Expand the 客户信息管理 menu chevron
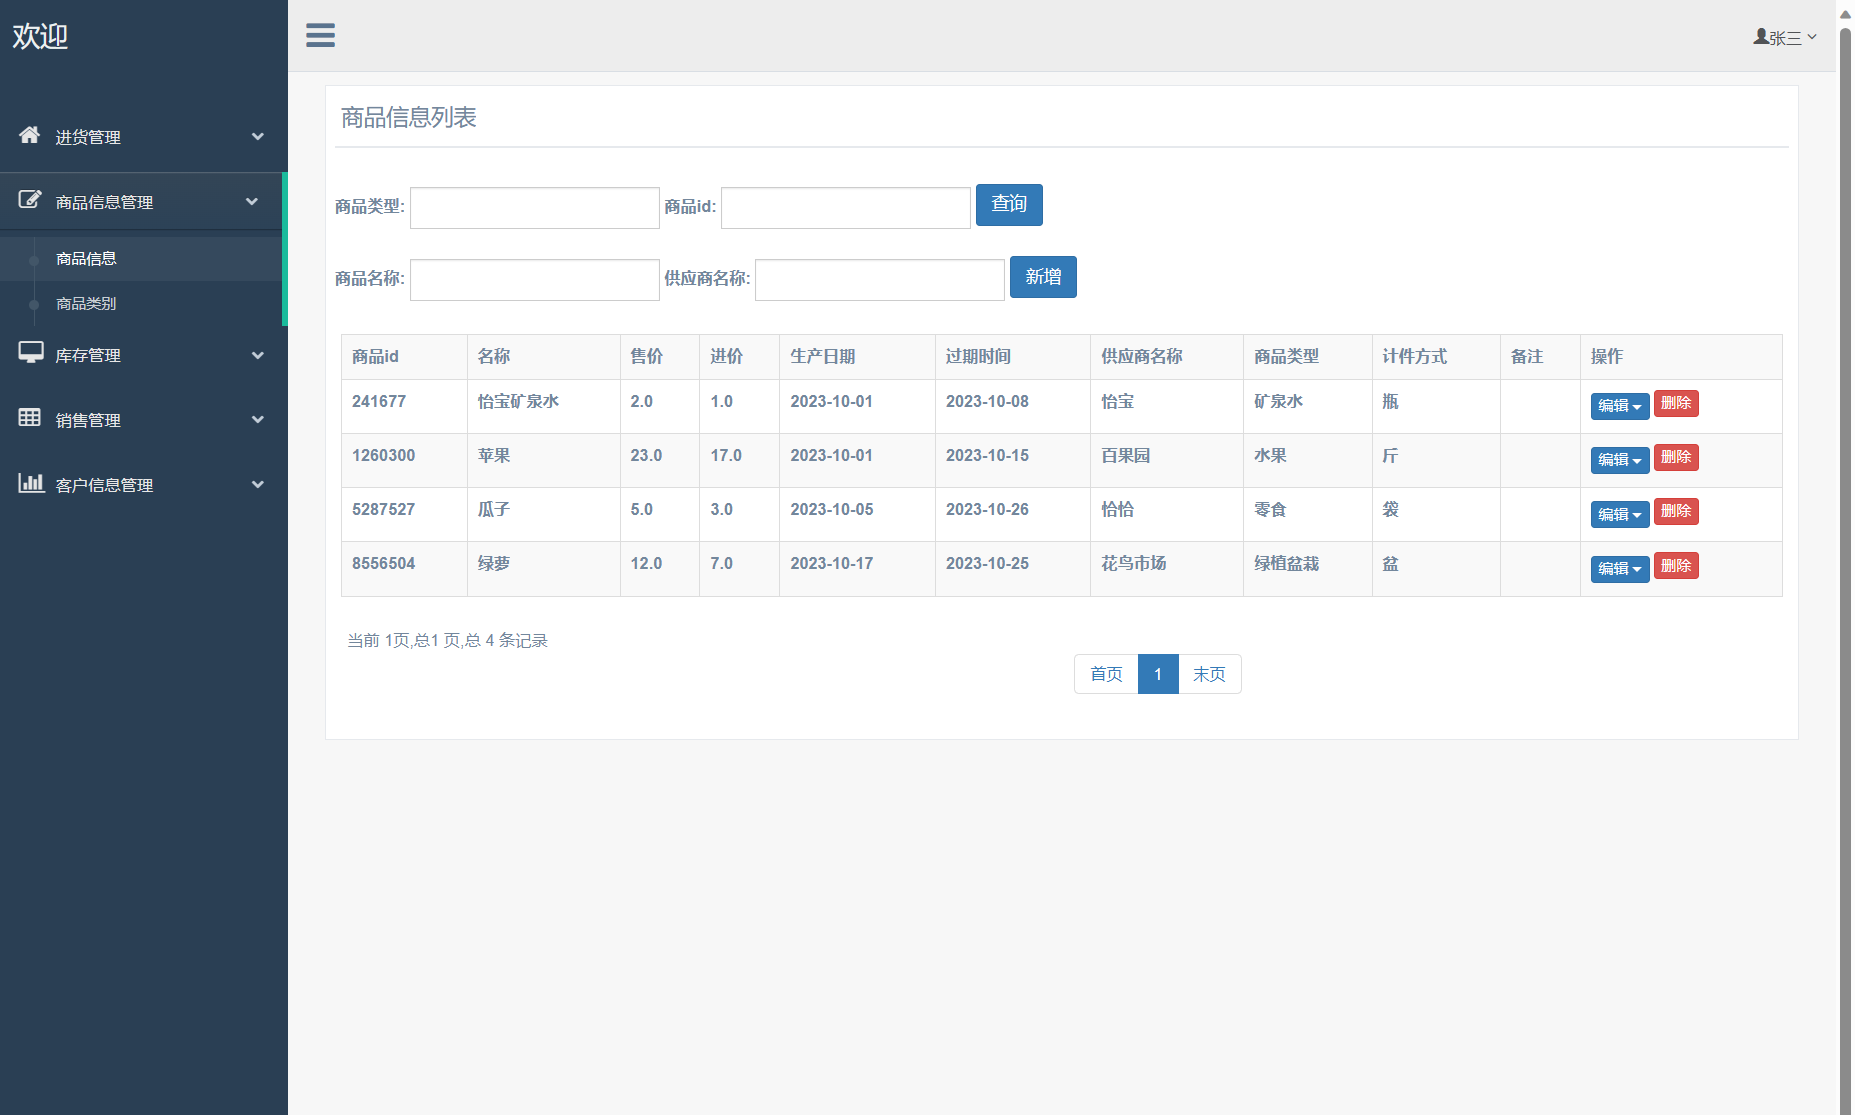This screenshot has width=1855, height=1115. 258,485
